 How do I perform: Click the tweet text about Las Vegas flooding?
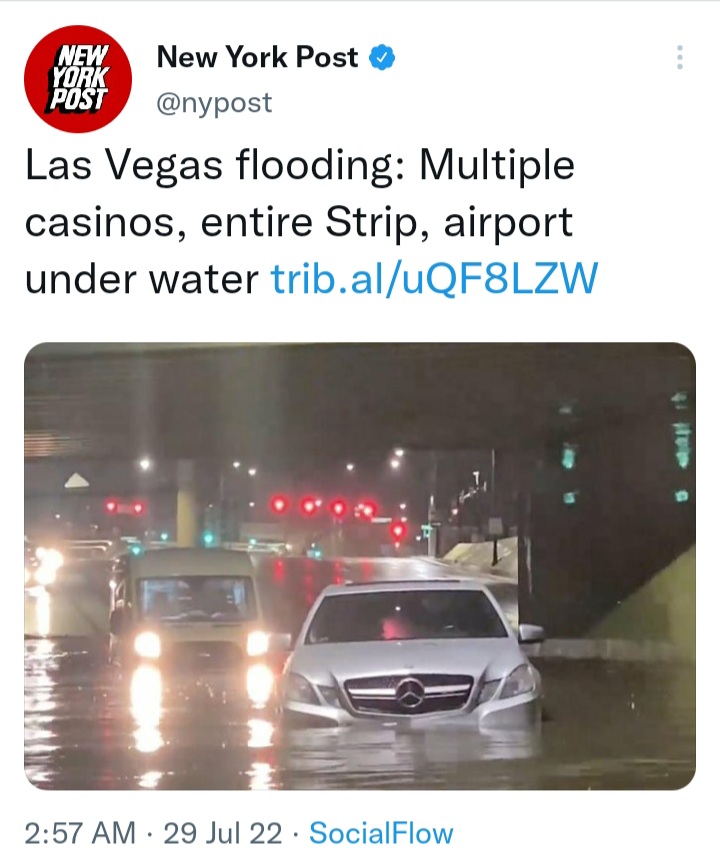[x=311, y=222]
